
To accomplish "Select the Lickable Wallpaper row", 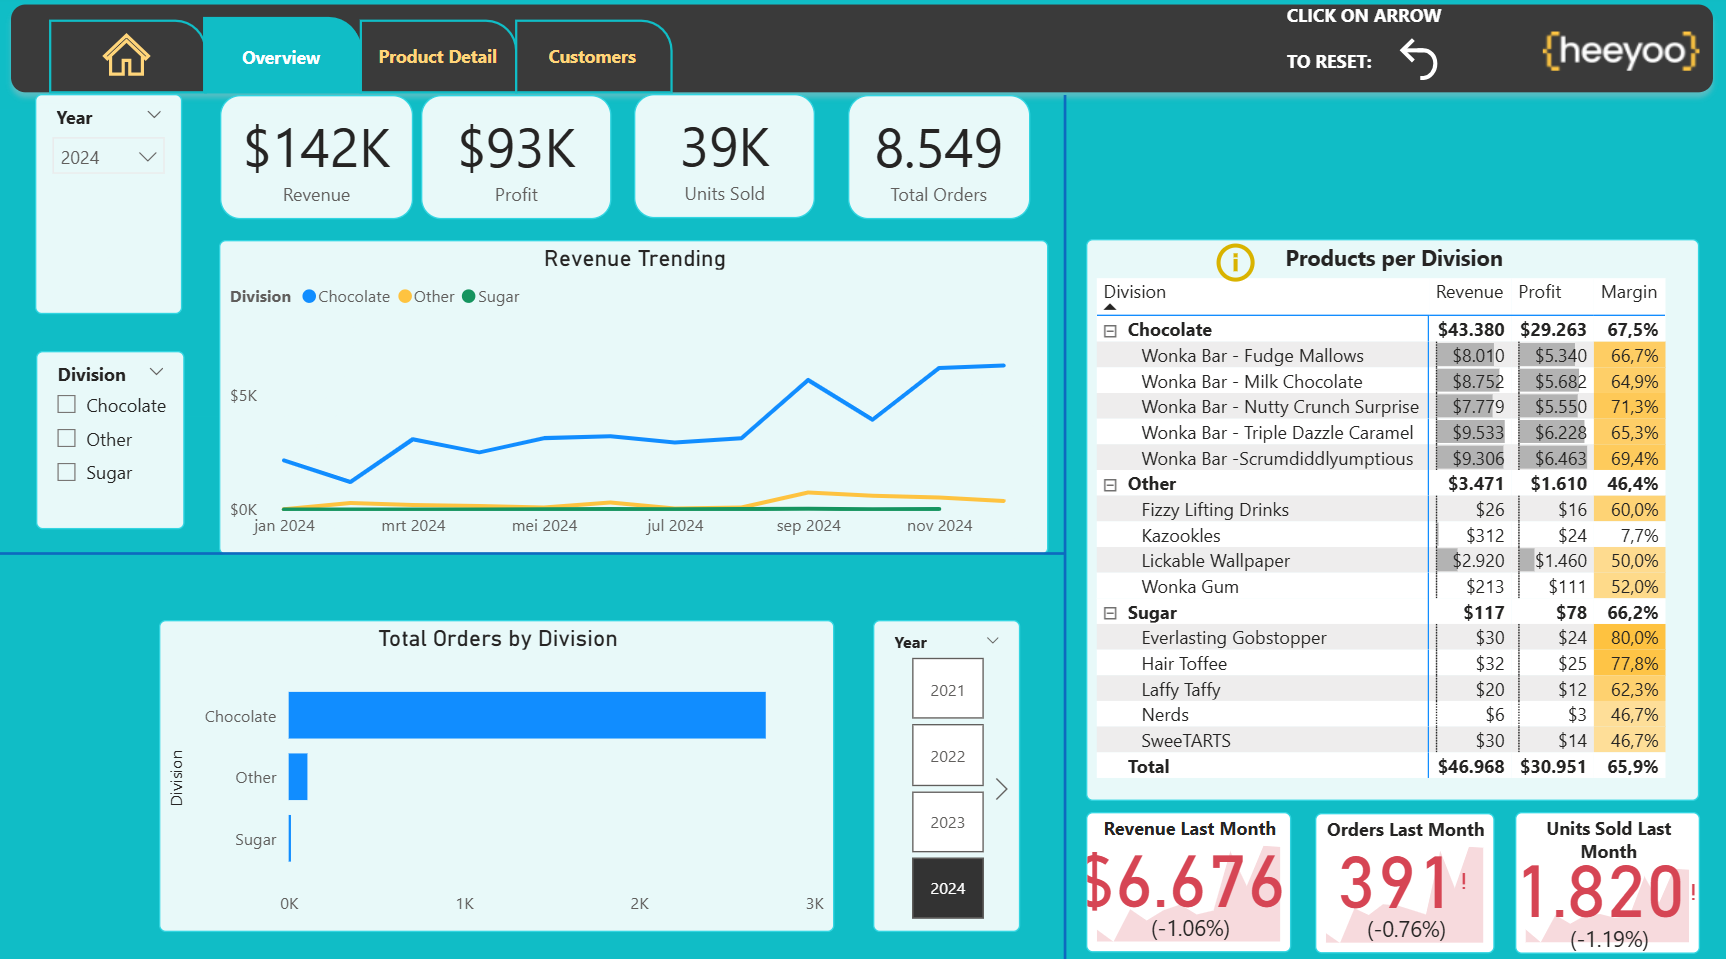I will (x=1381, y=561).
